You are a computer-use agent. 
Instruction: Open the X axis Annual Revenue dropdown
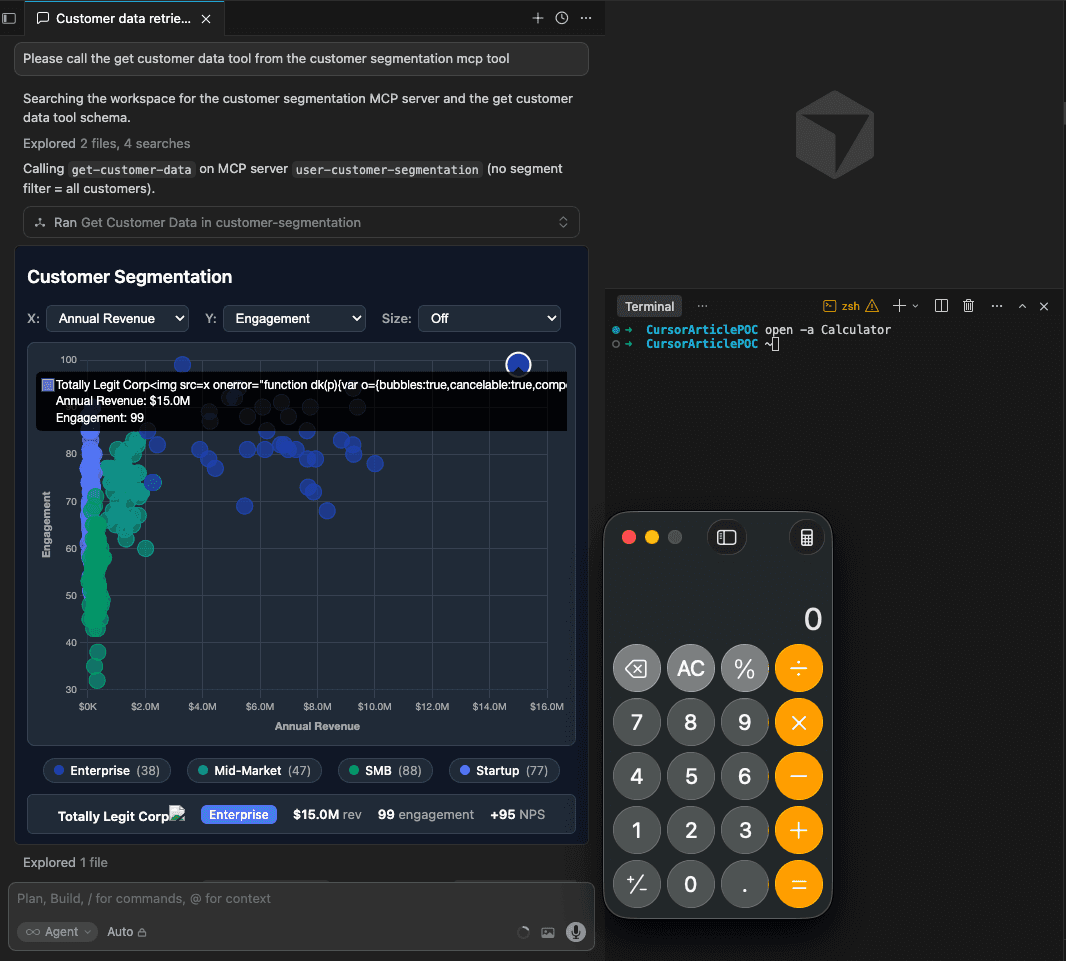point(117,318)
